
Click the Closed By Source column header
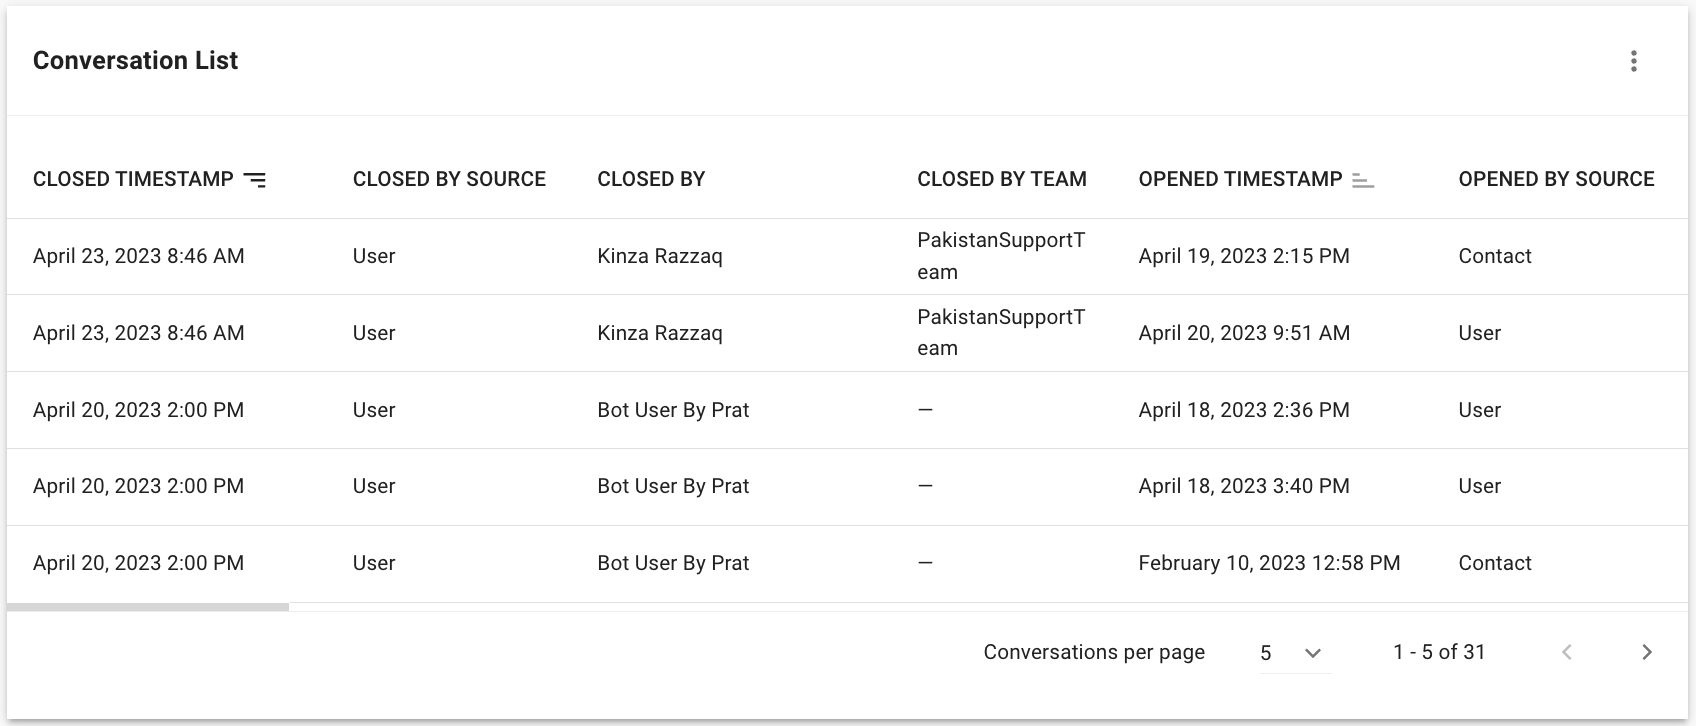click(449, 179)
